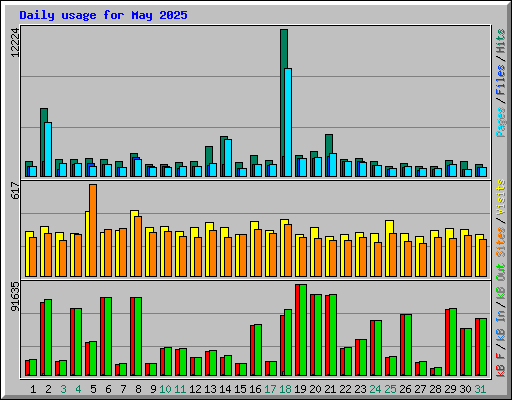Click day 13 on the x-axis
Image resolution: width=512 pixels, height=400 pixels.
click(210, 389)
